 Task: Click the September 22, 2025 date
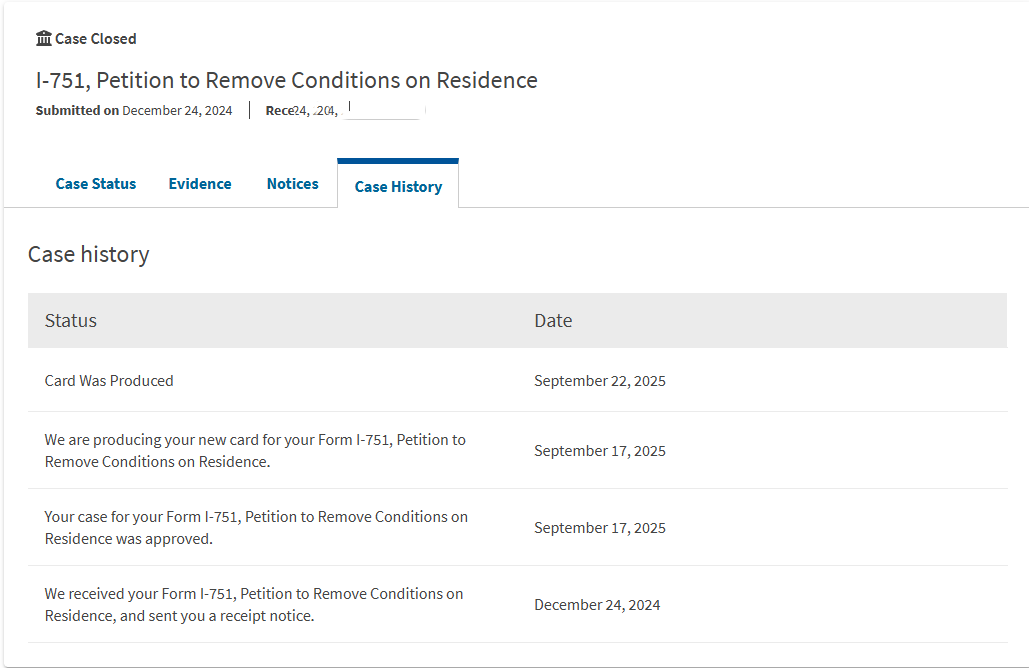click(600, 381)
